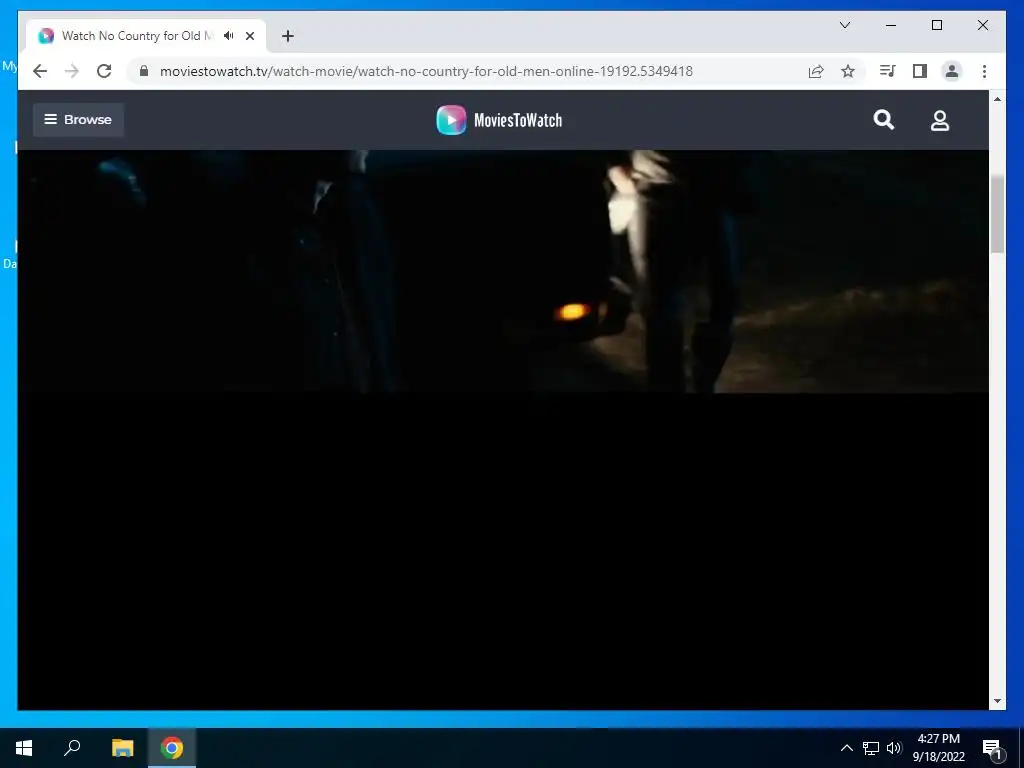
Task: Toggle Chrome side panel
Action: click(x=920, y=71)
